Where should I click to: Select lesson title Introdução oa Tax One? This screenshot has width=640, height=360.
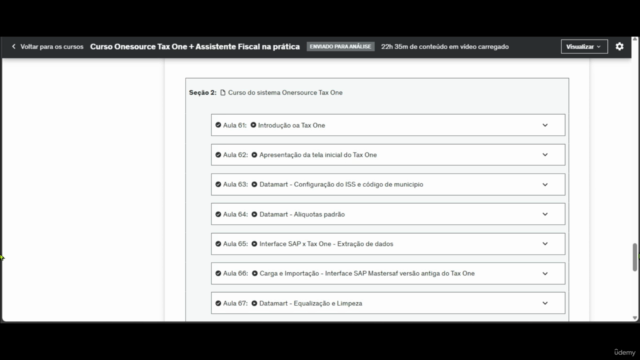tap(291, 125)
